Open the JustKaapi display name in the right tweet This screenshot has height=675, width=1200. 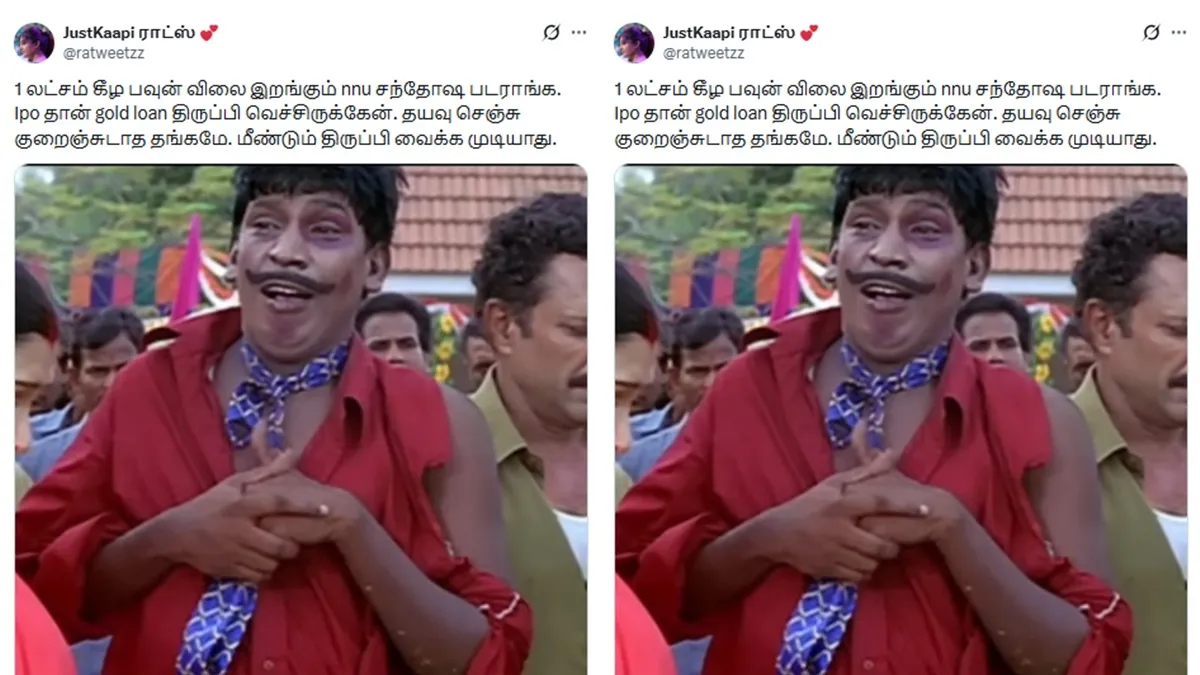pyautogui.click(x=730, y=33)
